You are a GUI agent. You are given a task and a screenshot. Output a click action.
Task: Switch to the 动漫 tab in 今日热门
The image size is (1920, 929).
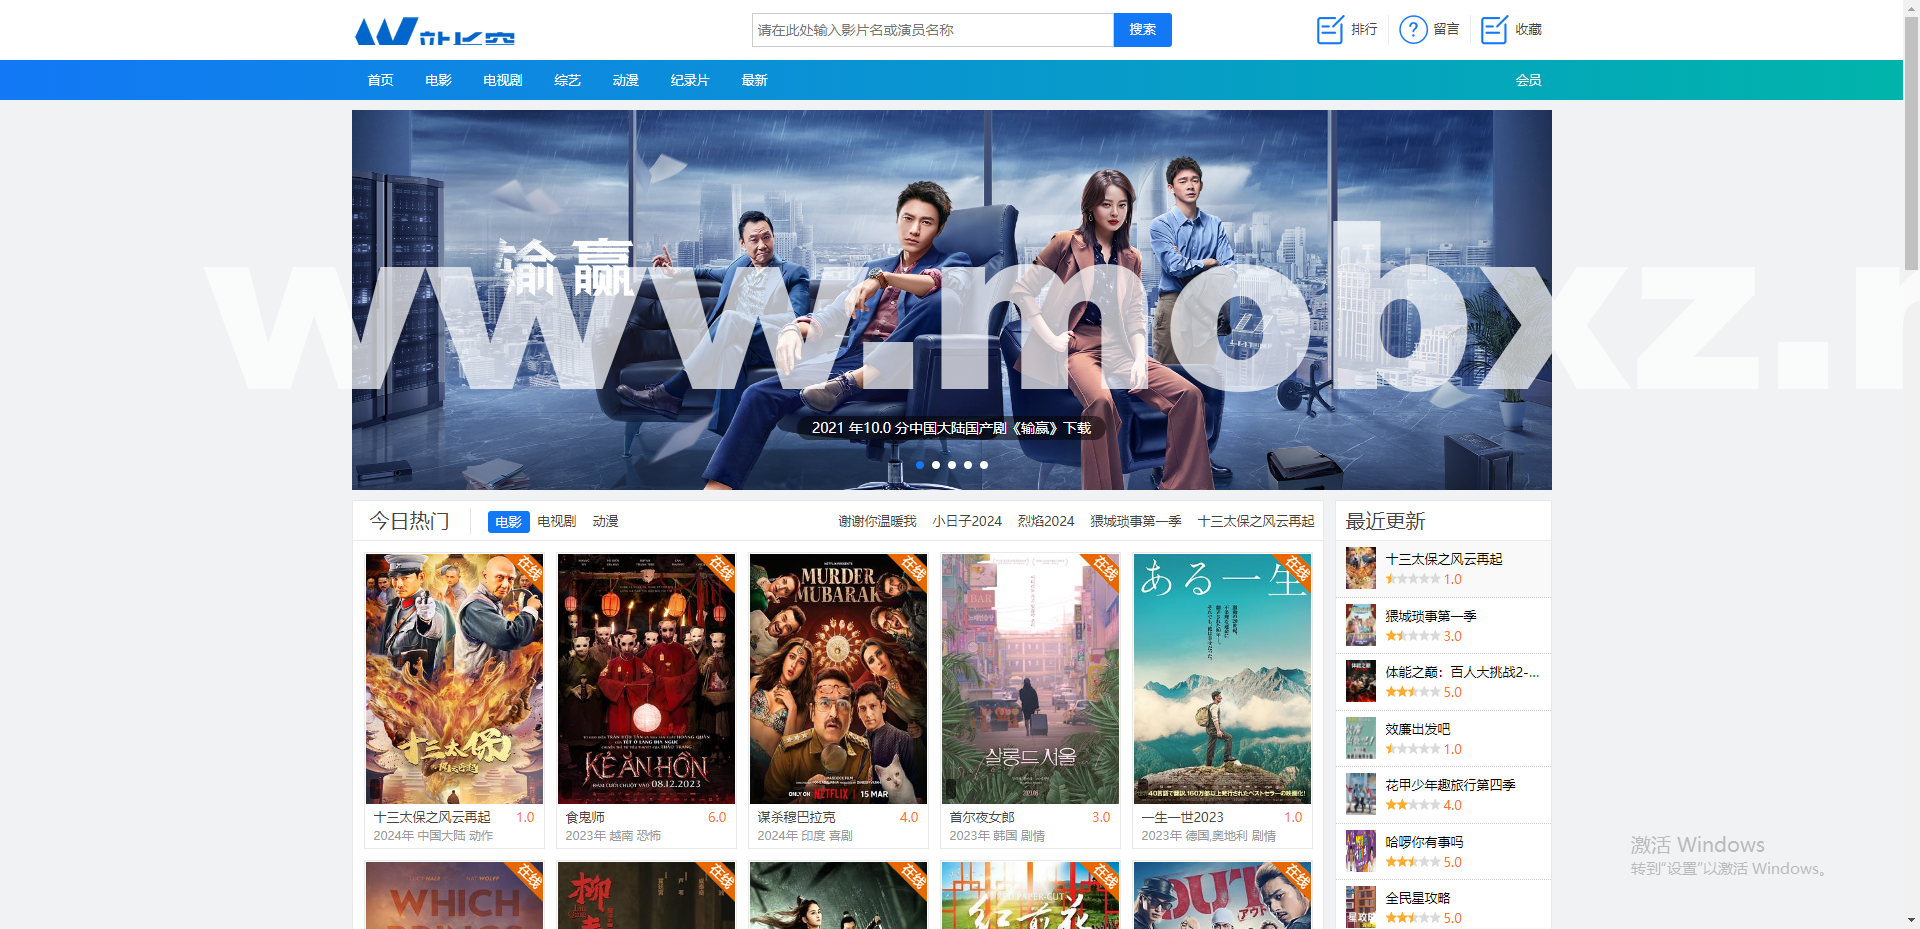(x=605, y=522)
